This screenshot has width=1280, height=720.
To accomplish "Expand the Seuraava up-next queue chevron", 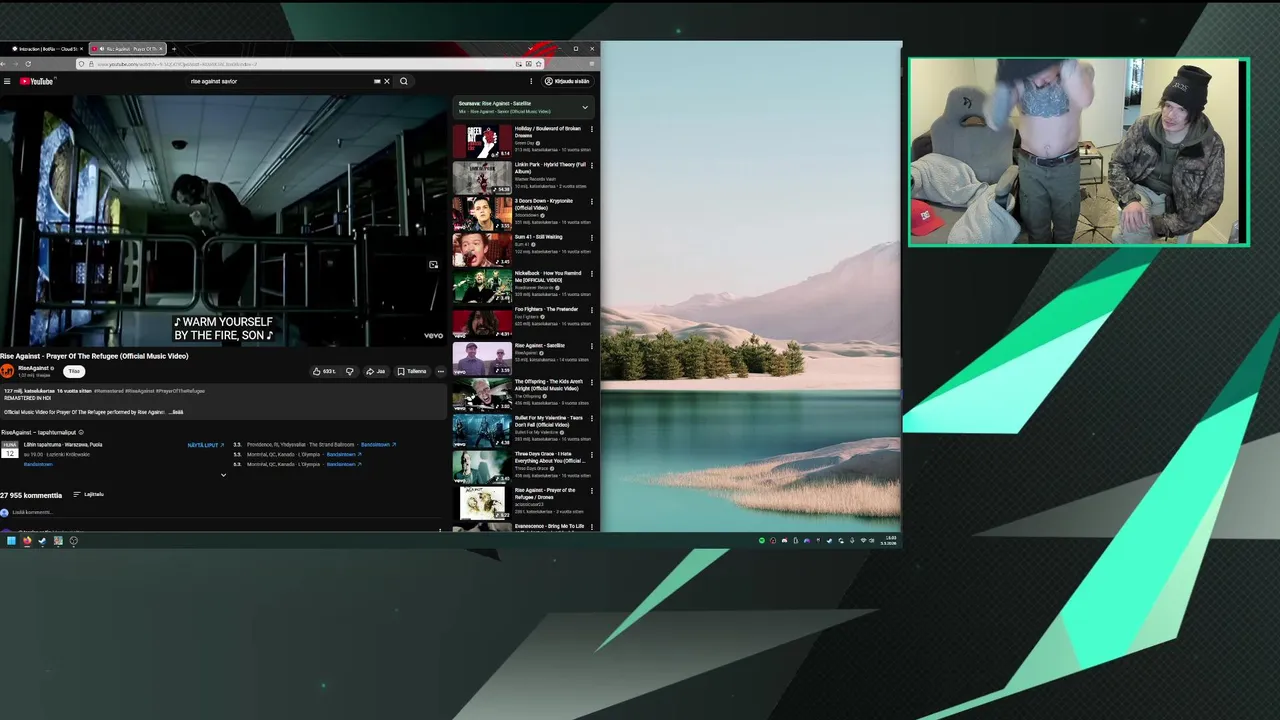I will tap(585, 107).
